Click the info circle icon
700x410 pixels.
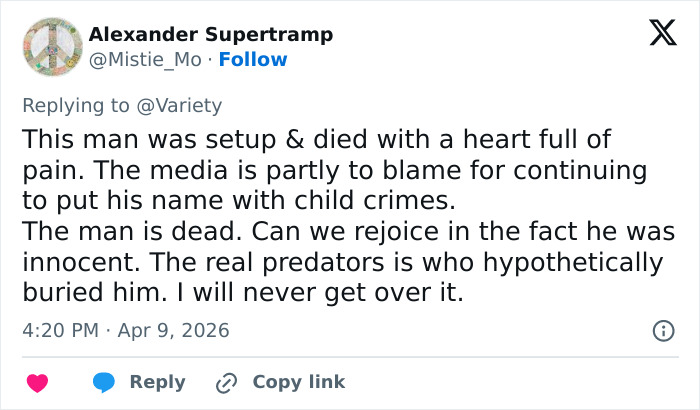click(x=661, y=330)
